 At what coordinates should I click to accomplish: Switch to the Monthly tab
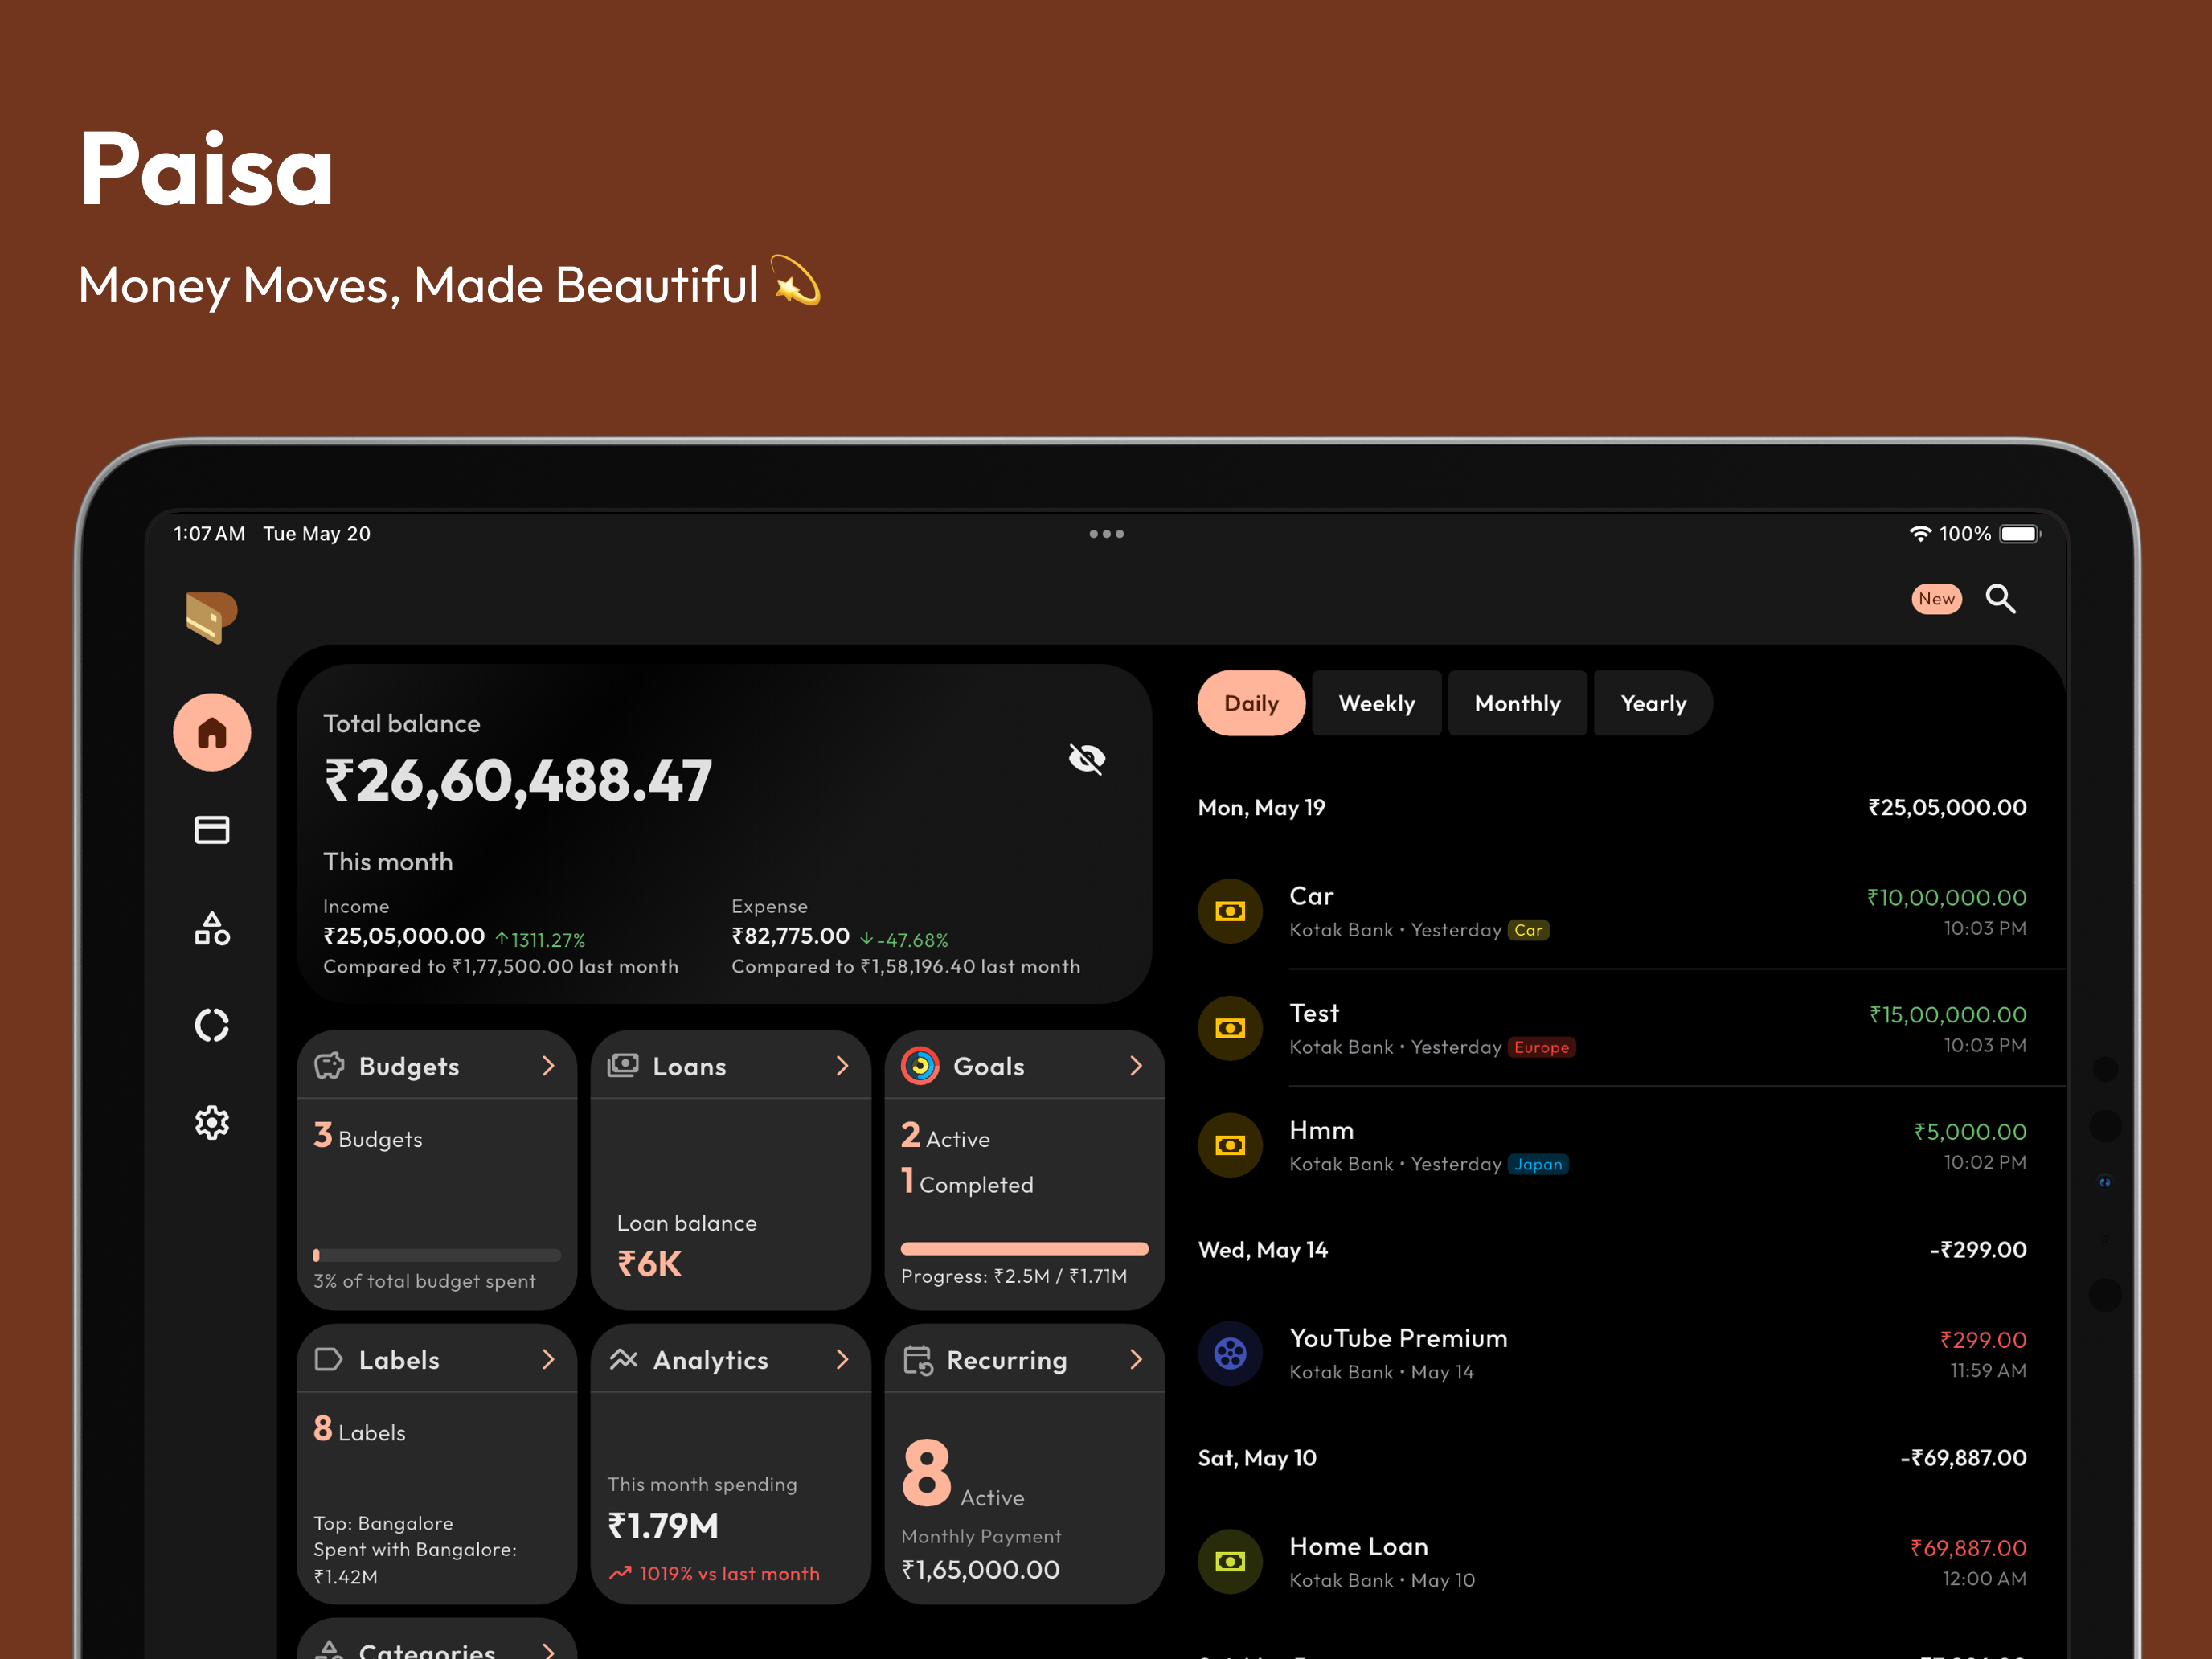pos(1517,703)
